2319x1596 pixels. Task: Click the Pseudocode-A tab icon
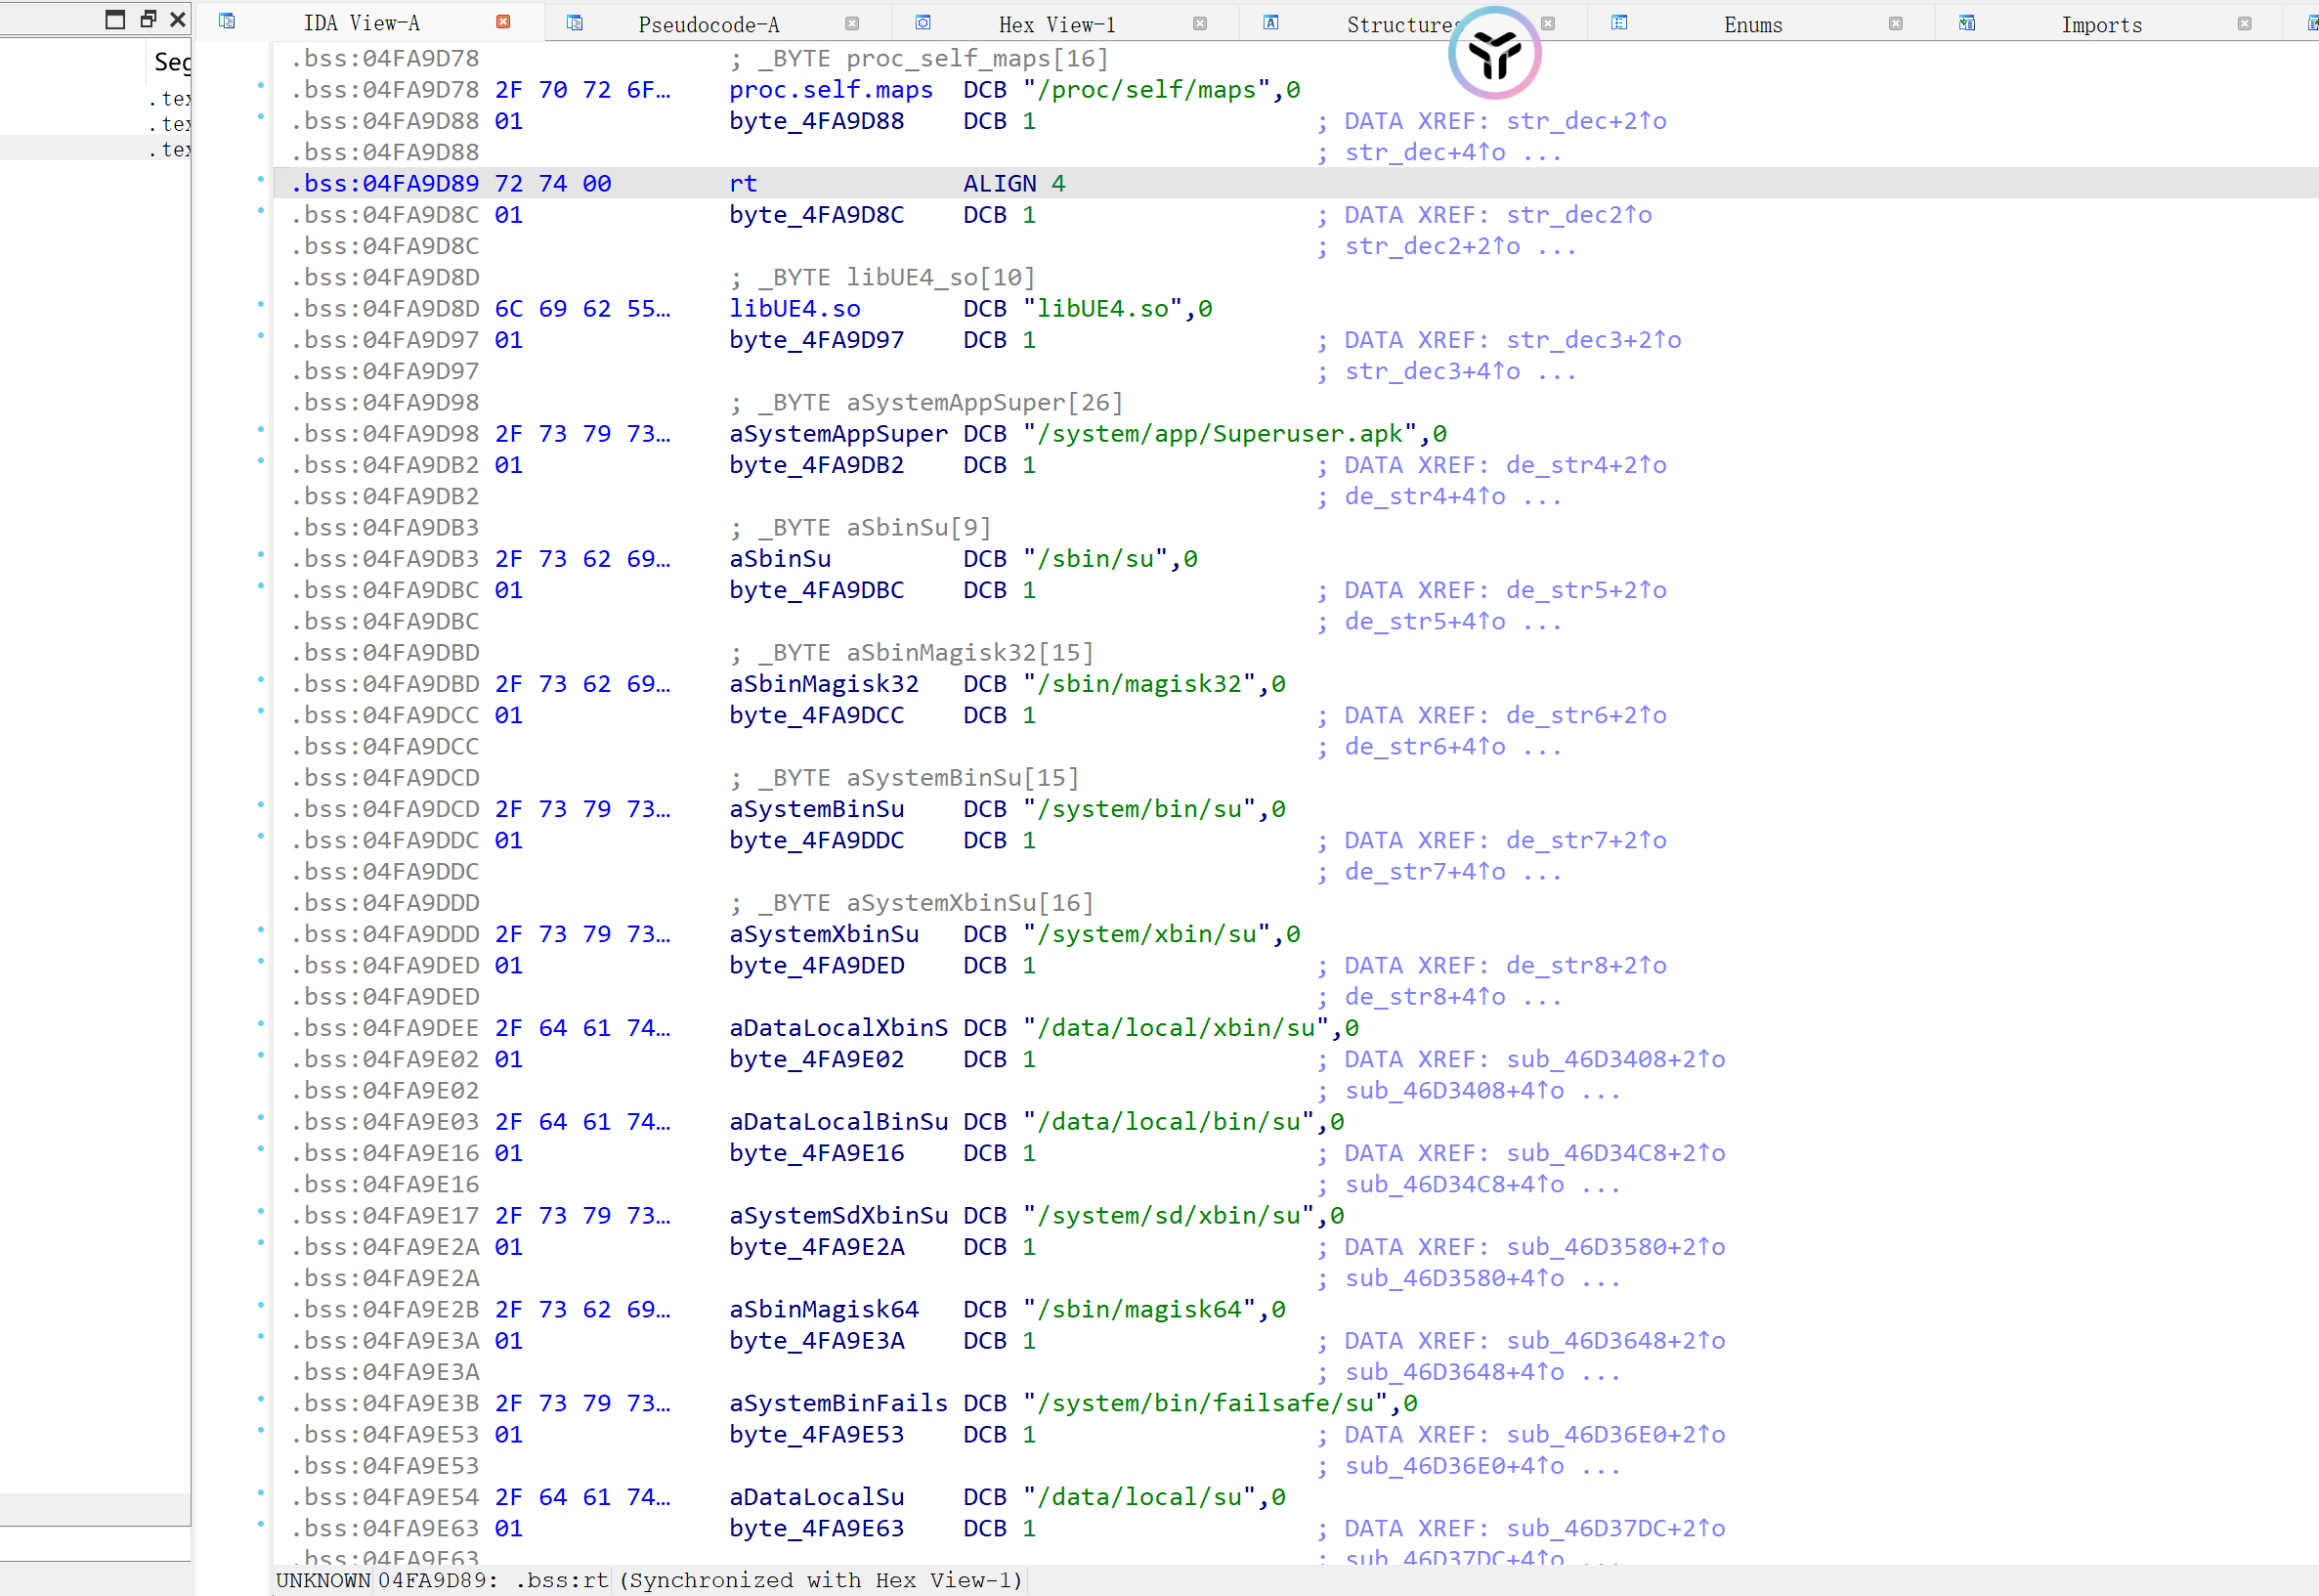point(574,23)
